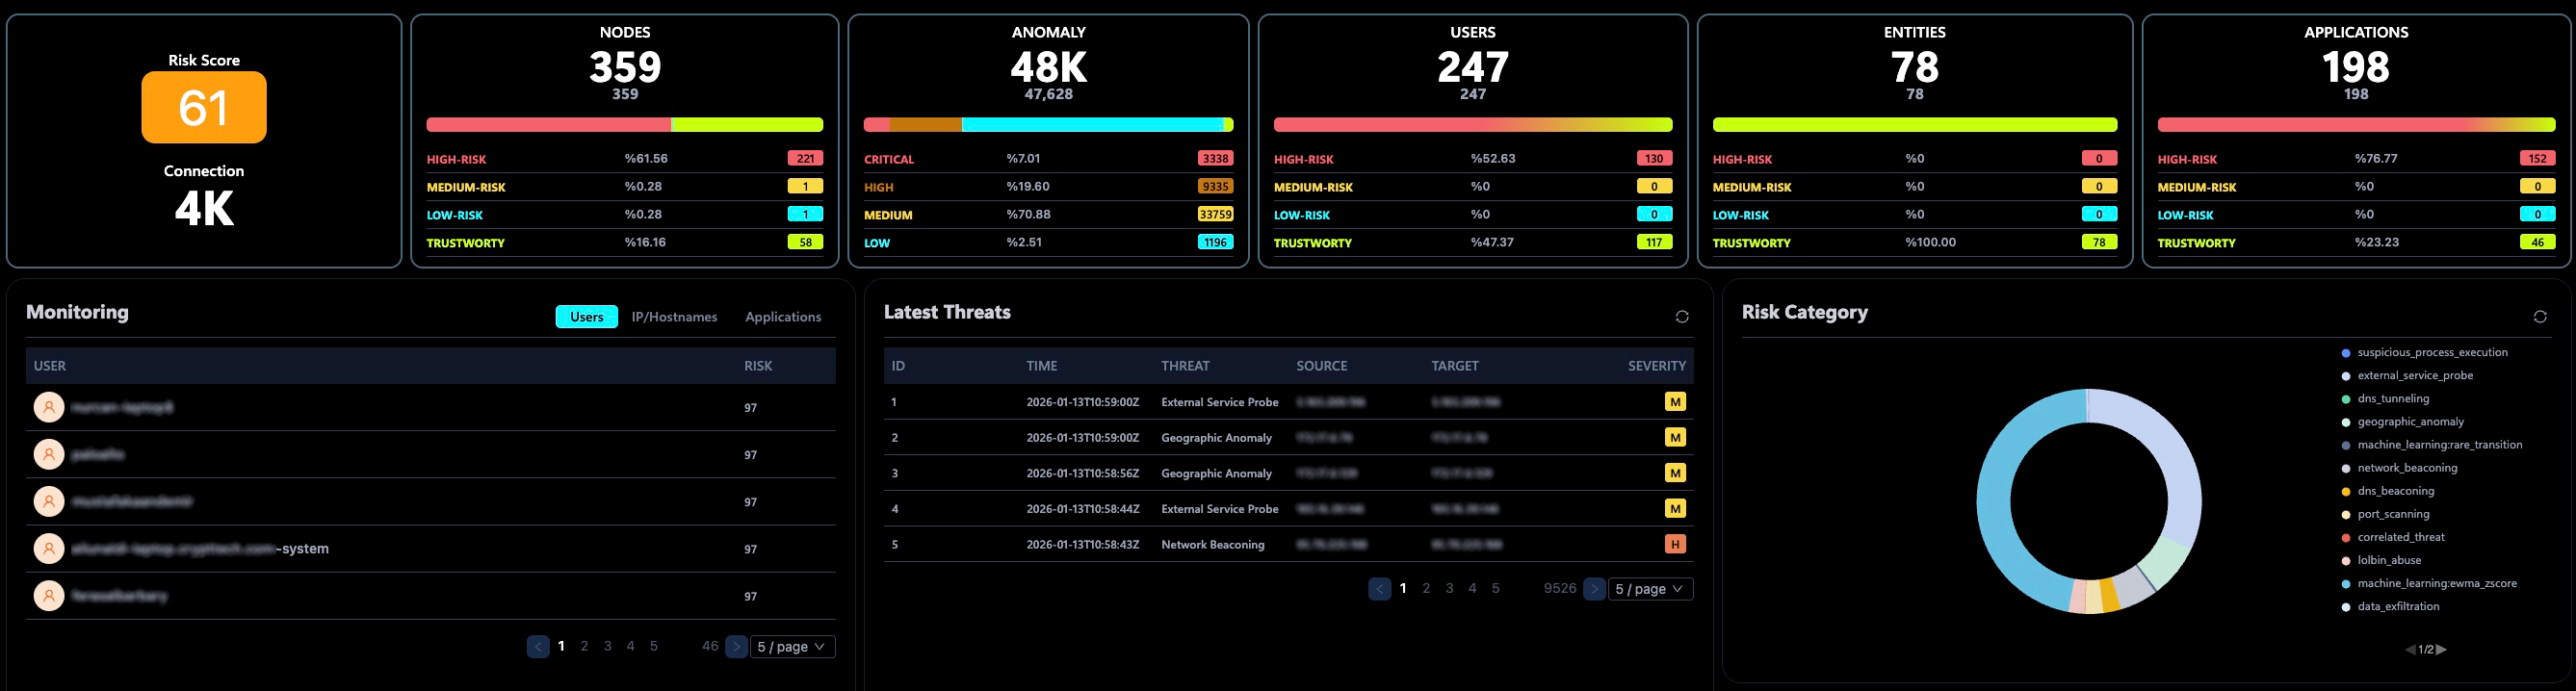Click the '117' TRUSTWORTY count in USERS
Image resolution: width=2576 pixels, height=691 pixels.
click(1654, 243)
